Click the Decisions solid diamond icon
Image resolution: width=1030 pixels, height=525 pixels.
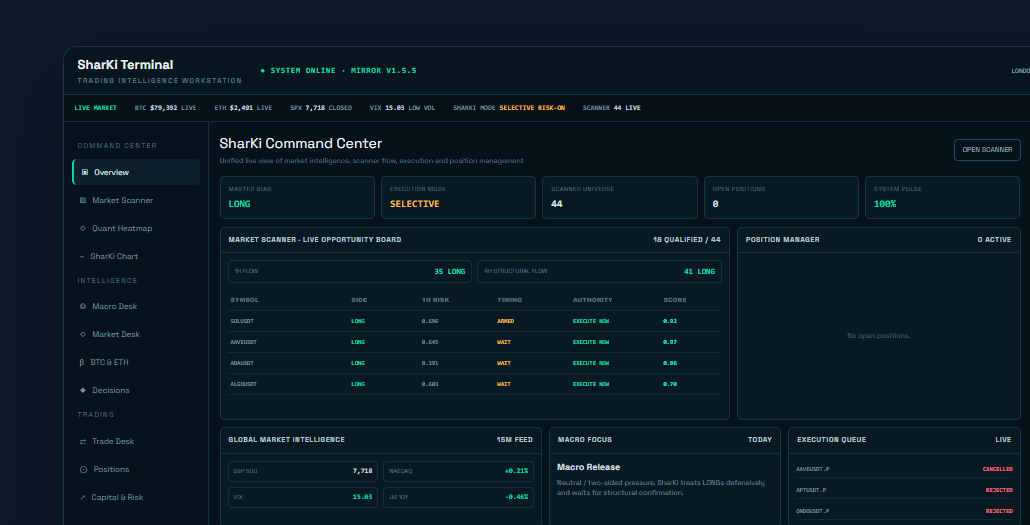click(83, 390)
